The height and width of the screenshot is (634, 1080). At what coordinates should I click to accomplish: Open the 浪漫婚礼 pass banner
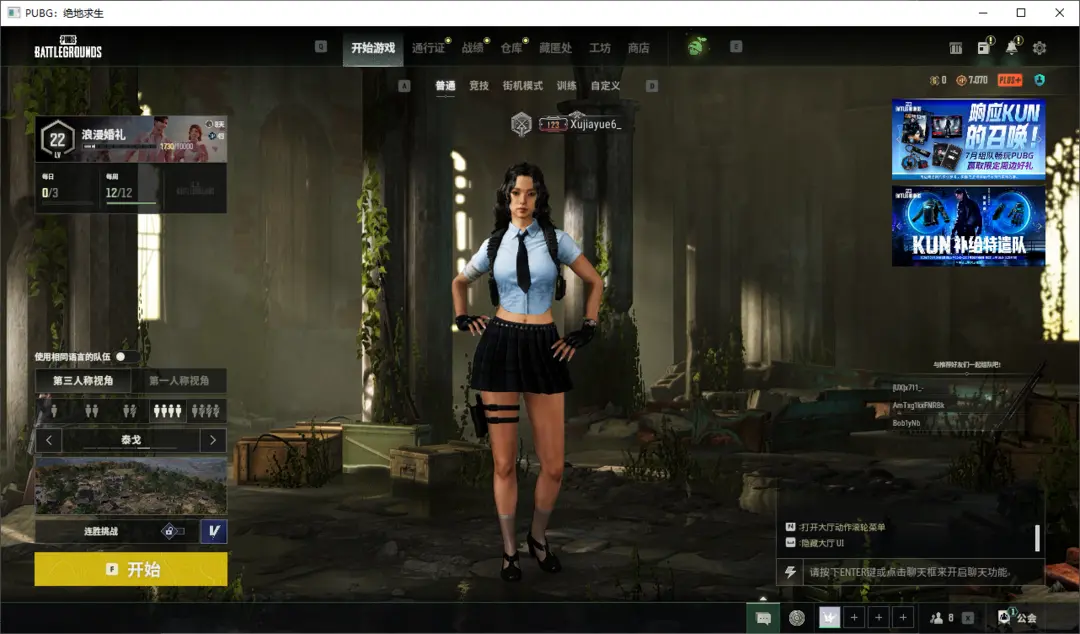tap(131, 139)
